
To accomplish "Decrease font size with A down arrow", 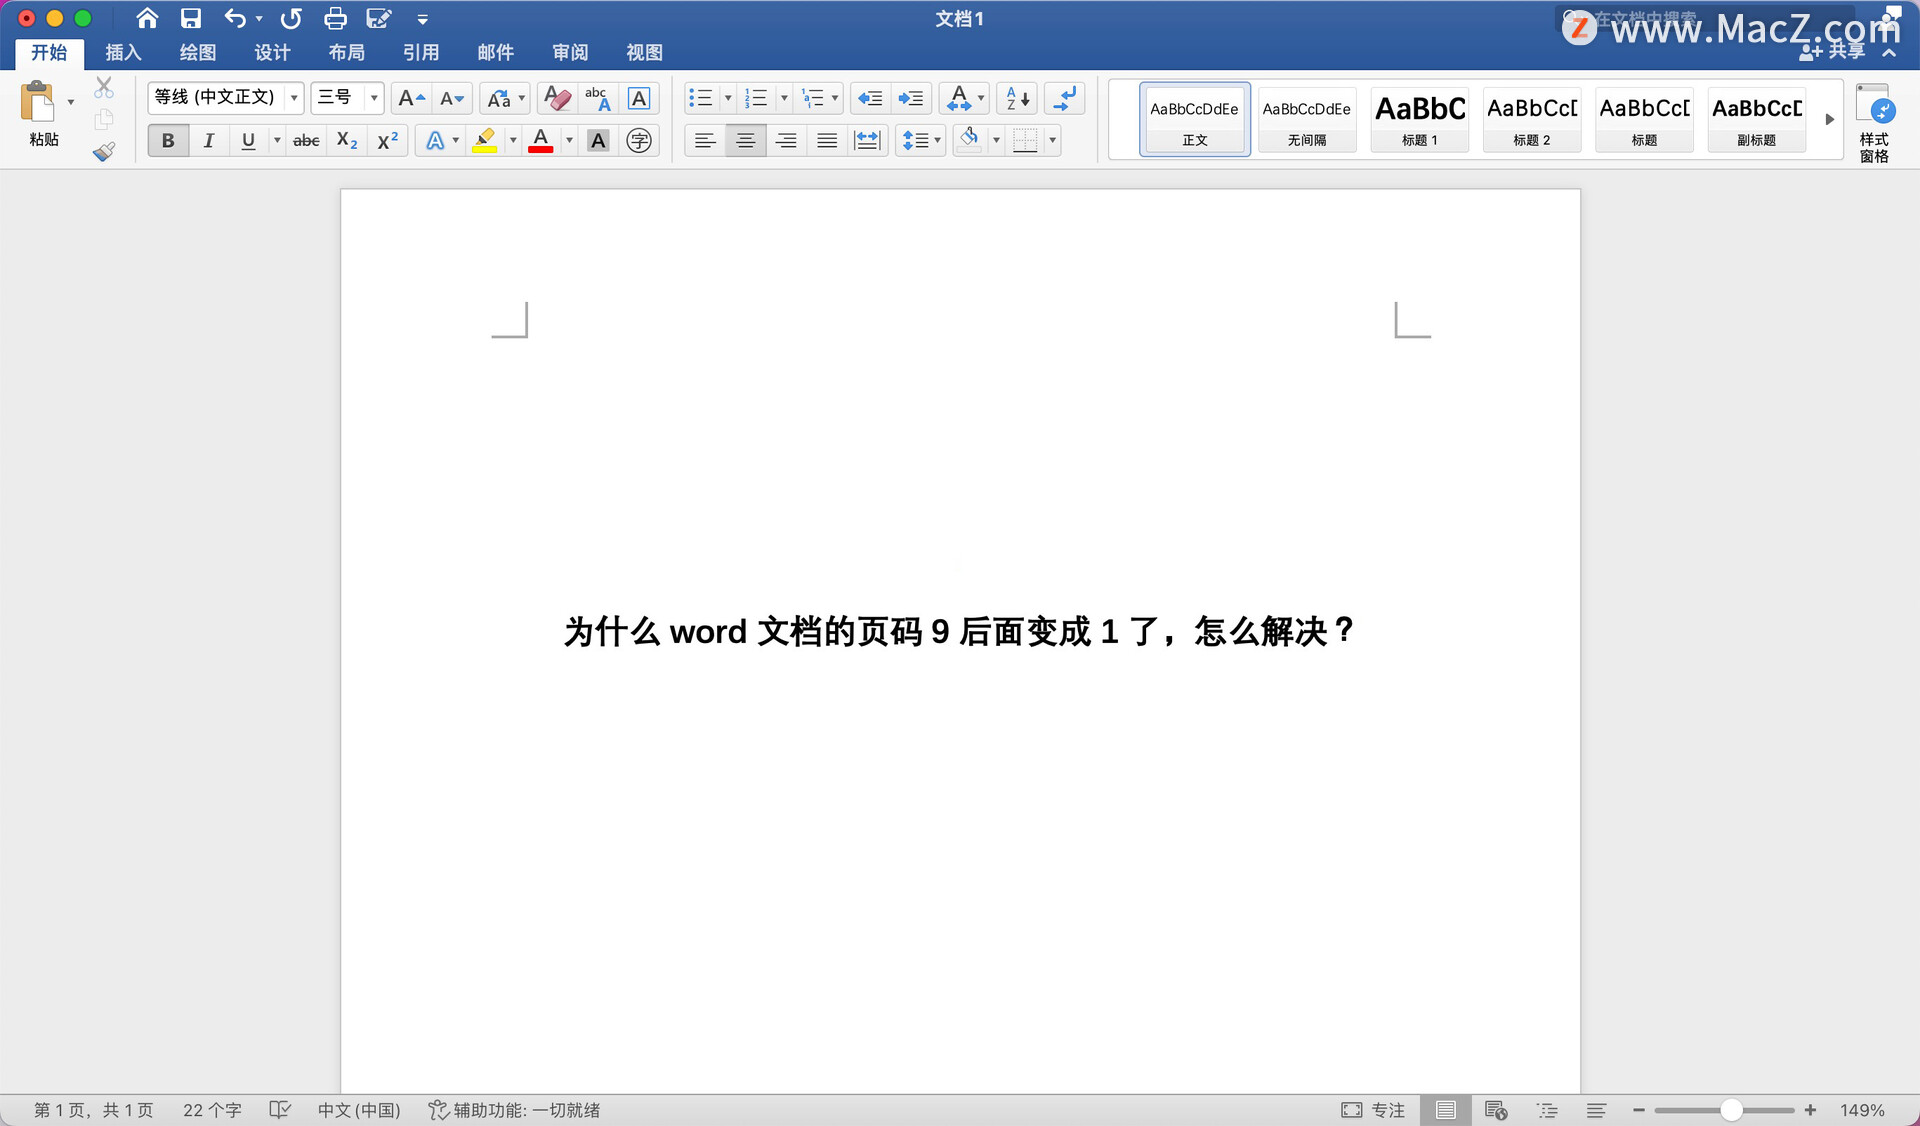I will 452,98.
